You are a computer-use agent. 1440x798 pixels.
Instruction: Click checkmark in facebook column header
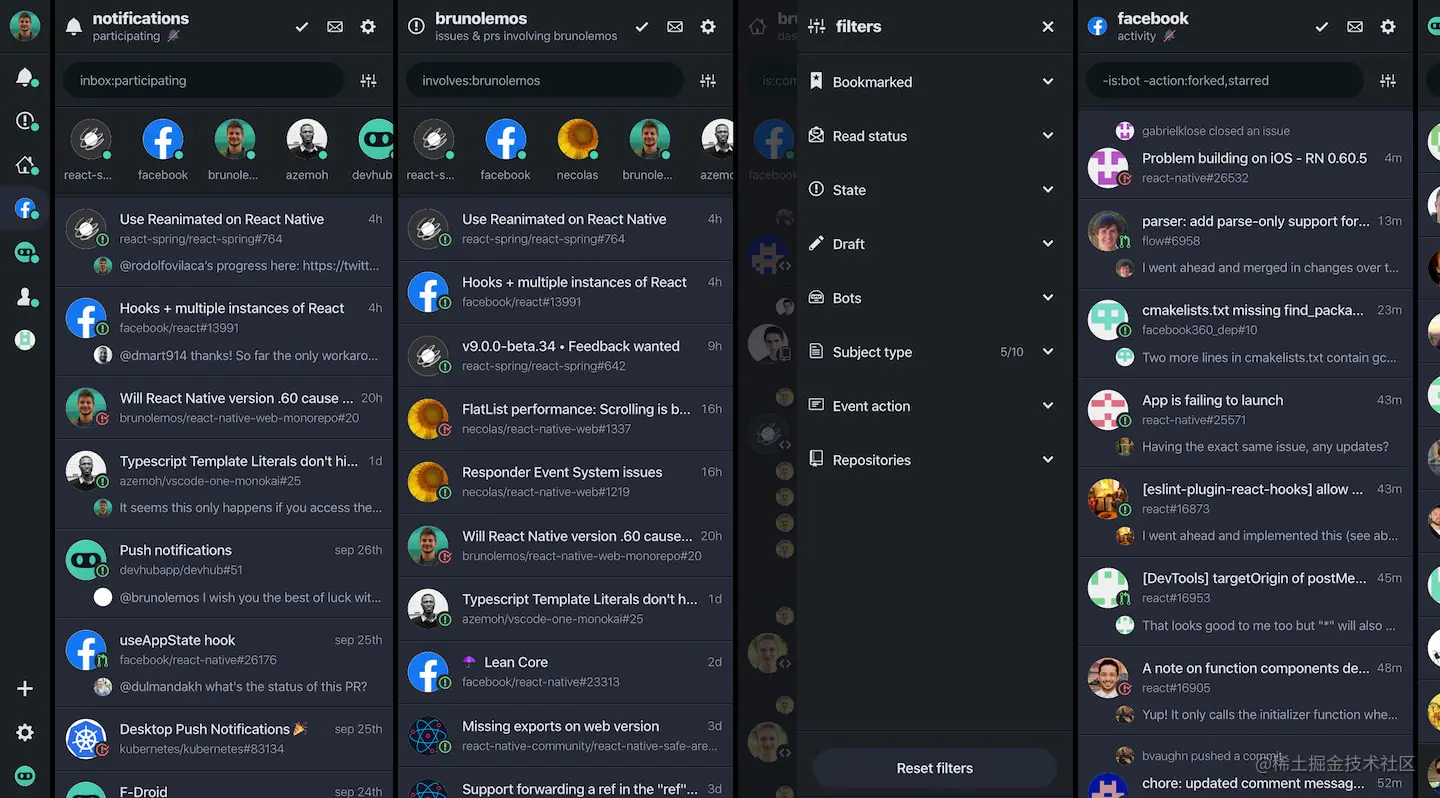click(1321, 27)
